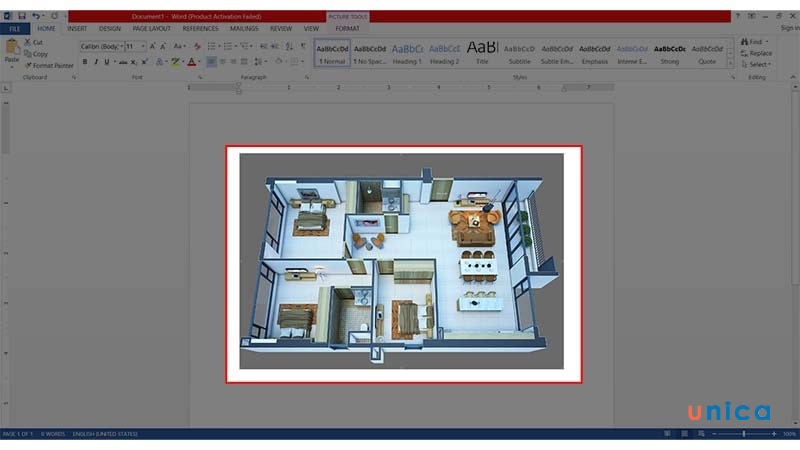The image size is (800, 450).
Task: Open the INSERT ribbon tab
Action: point(77,28)
